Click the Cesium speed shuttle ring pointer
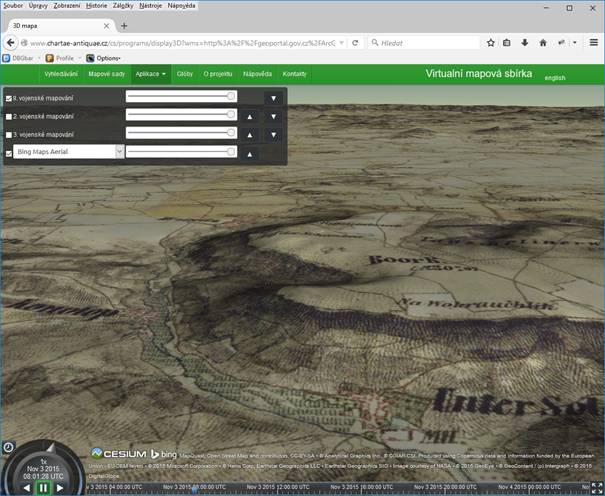This screenshot has height=496, width=605. [51, 447]
